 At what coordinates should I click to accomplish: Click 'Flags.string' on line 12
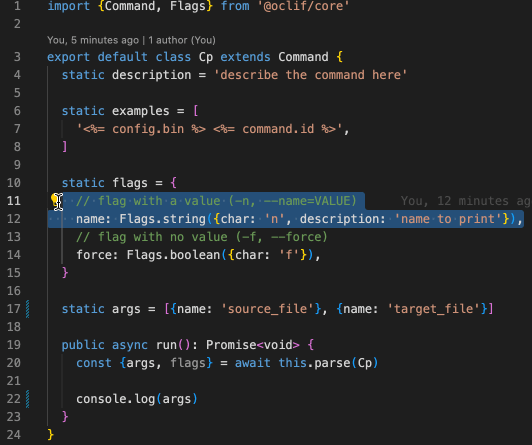pyautogui.click(x=162, y=219)
